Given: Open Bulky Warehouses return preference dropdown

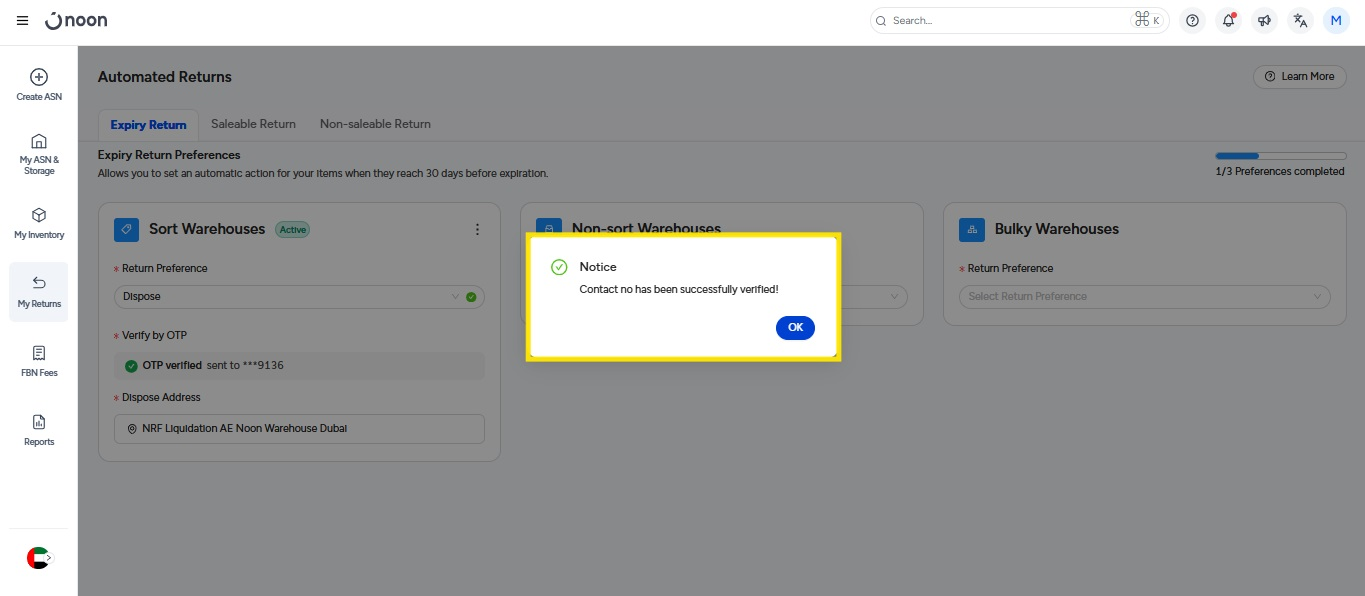Looking at the screenshot, I should [x=1144, y=297].
